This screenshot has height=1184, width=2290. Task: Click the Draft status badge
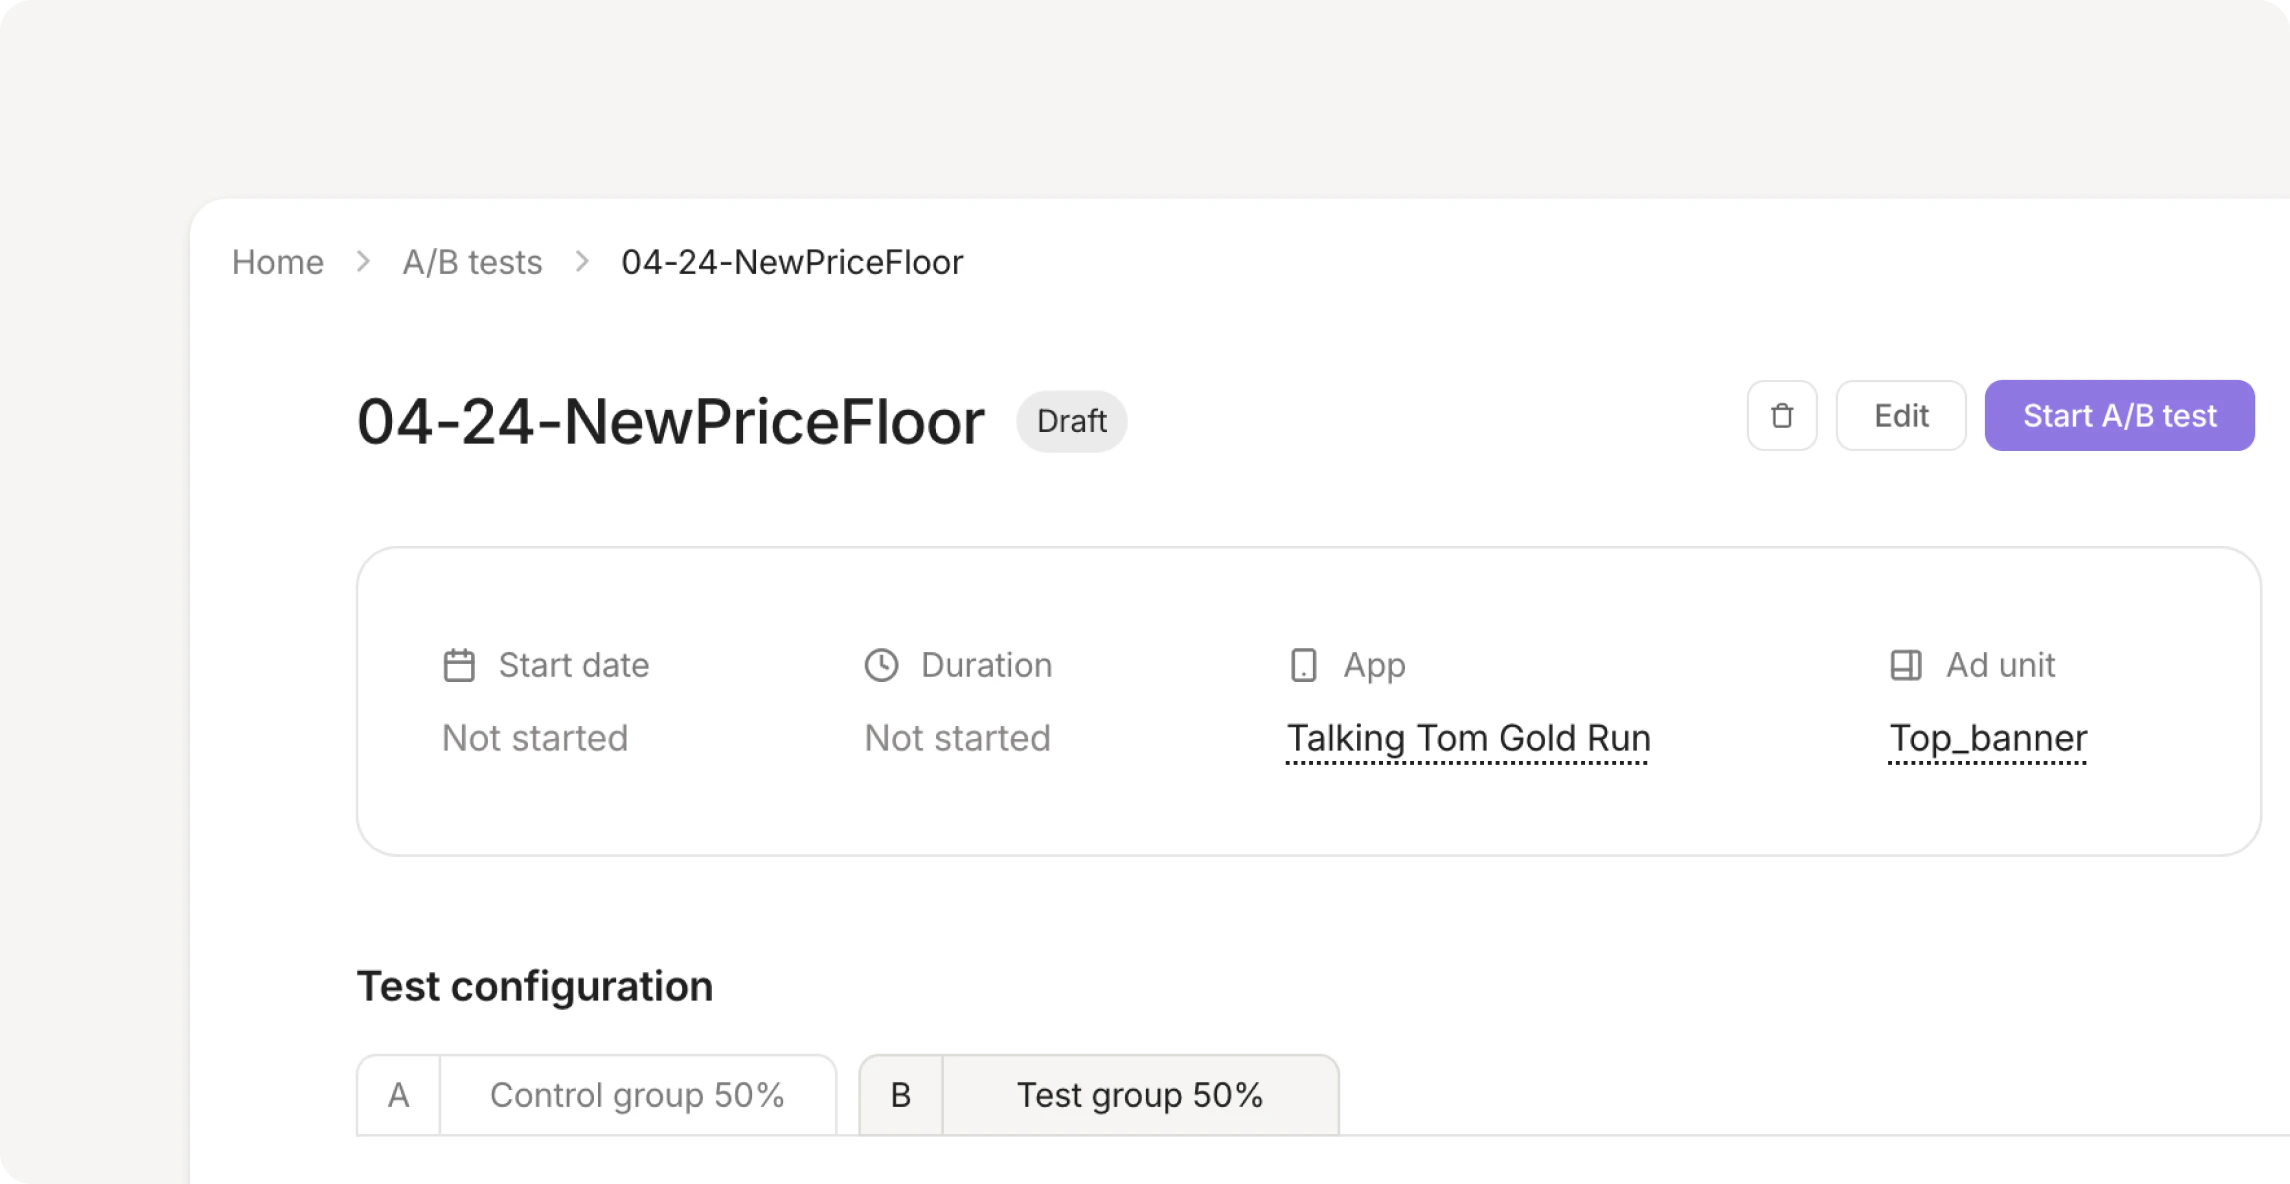click(x=1071, y=421)
